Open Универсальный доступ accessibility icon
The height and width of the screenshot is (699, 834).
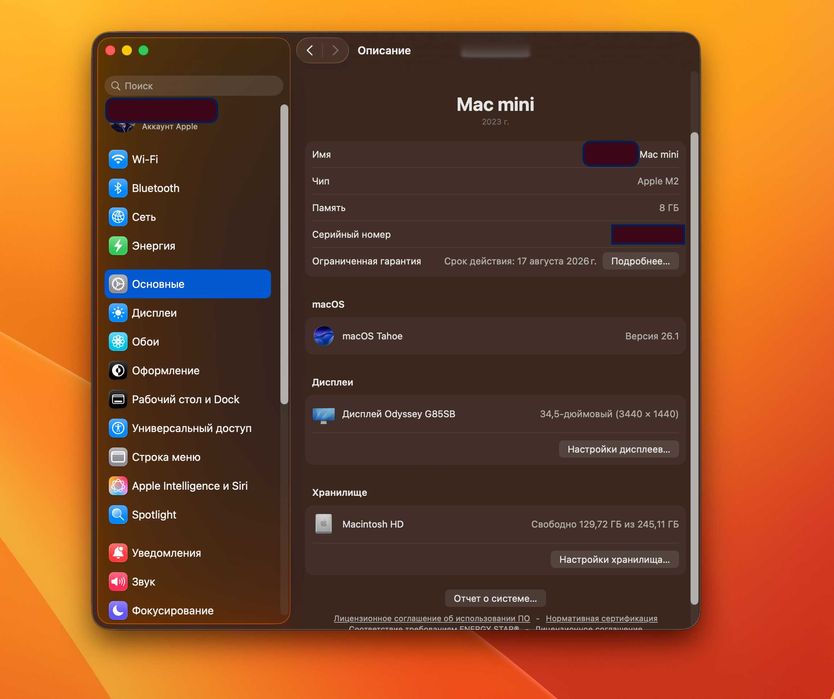118,428
